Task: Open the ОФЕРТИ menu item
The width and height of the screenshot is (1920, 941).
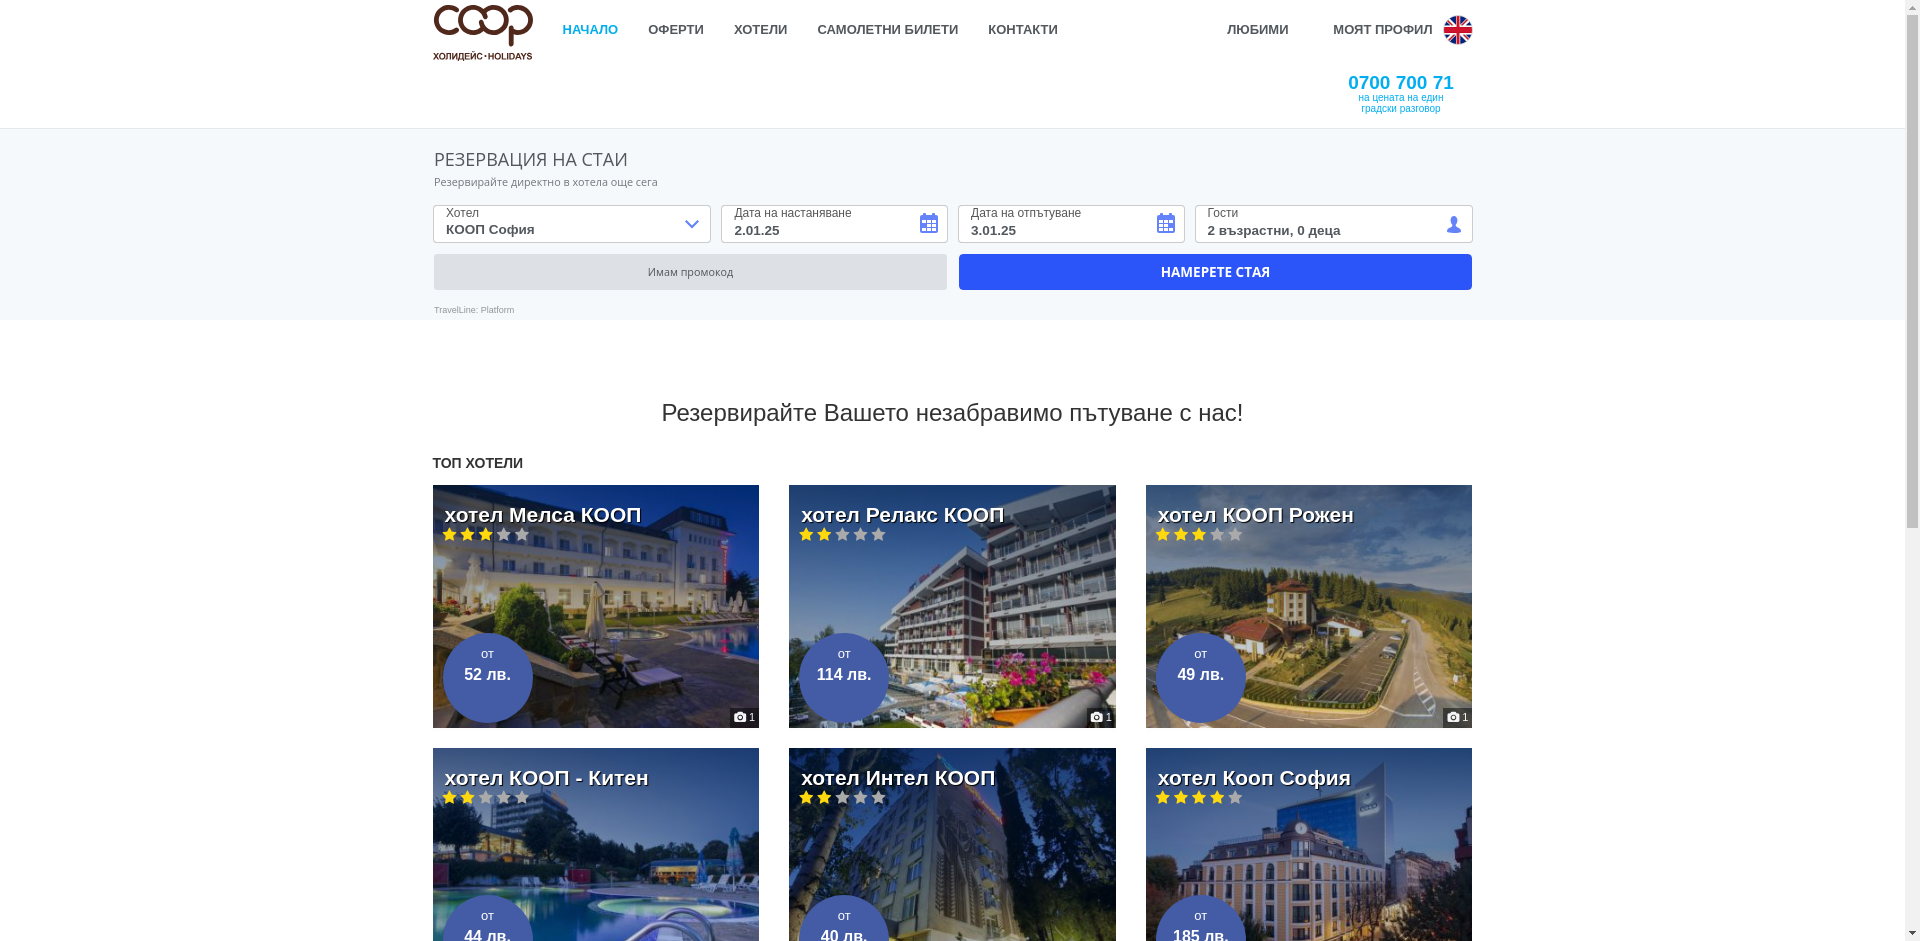Action: [675, 30]
